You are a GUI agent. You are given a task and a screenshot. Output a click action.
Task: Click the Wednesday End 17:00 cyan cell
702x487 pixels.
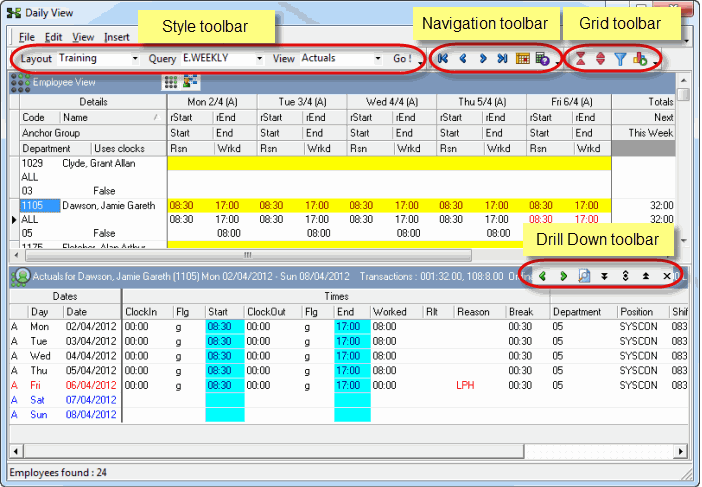coord(352,356)
